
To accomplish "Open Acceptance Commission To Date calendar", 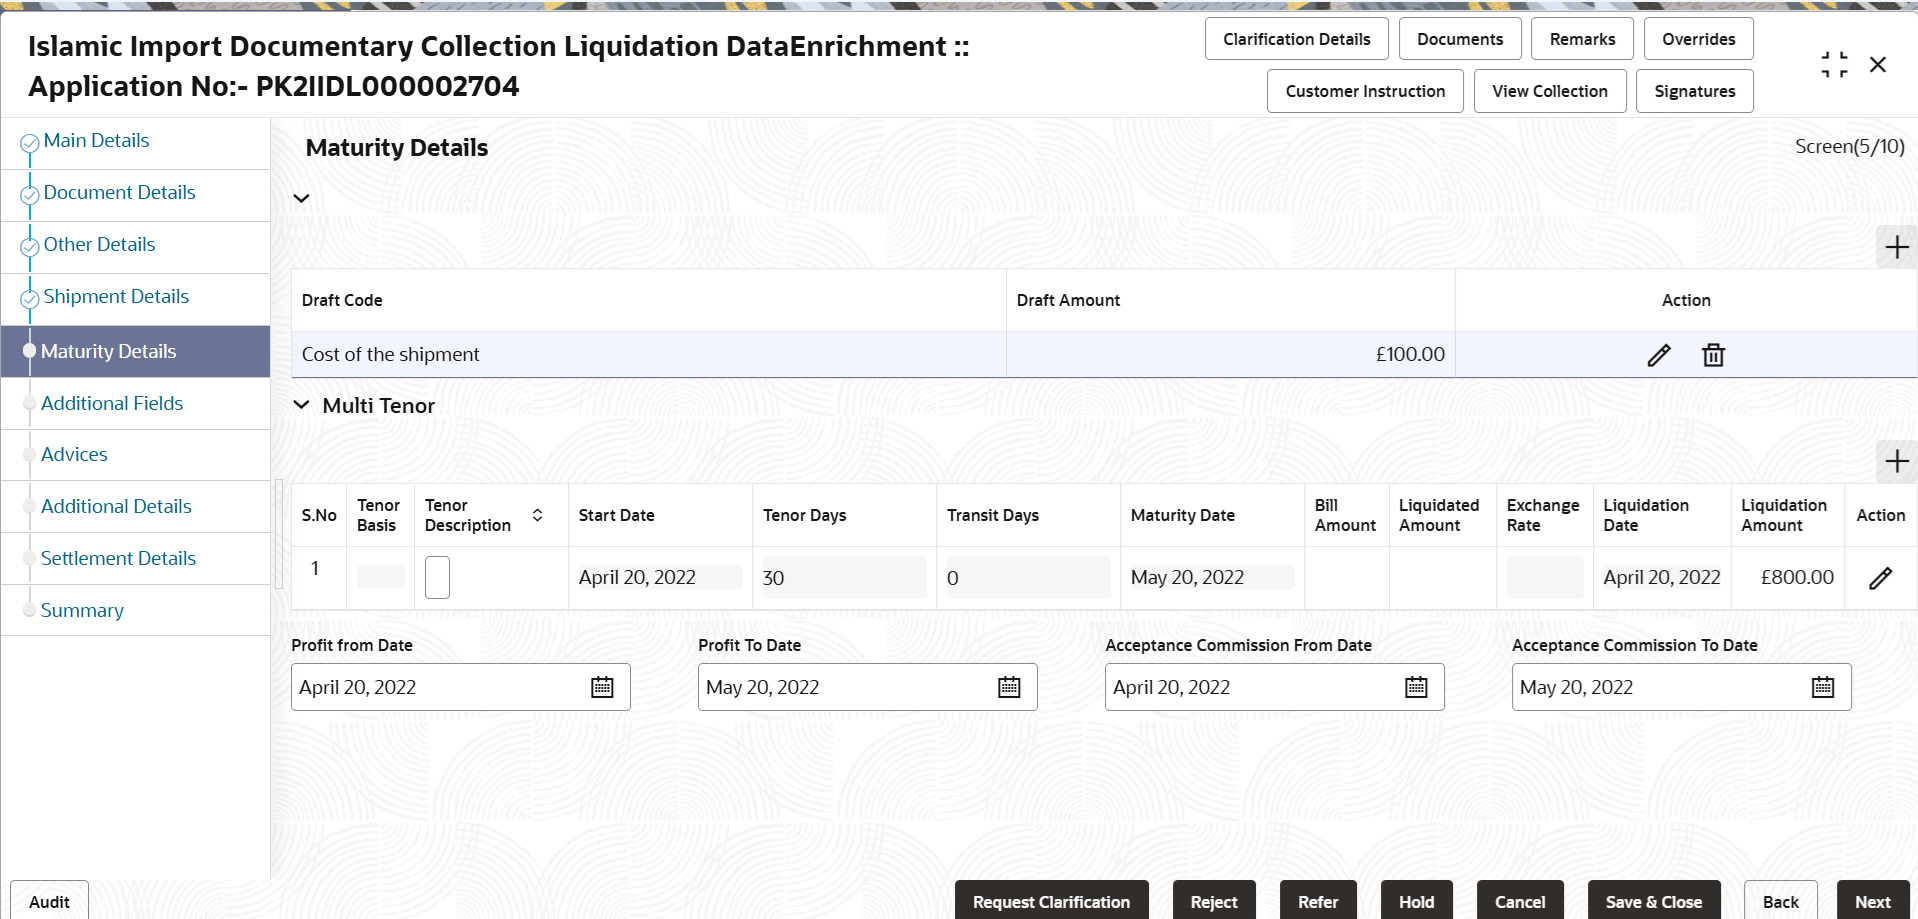I will pos(1823,687).
